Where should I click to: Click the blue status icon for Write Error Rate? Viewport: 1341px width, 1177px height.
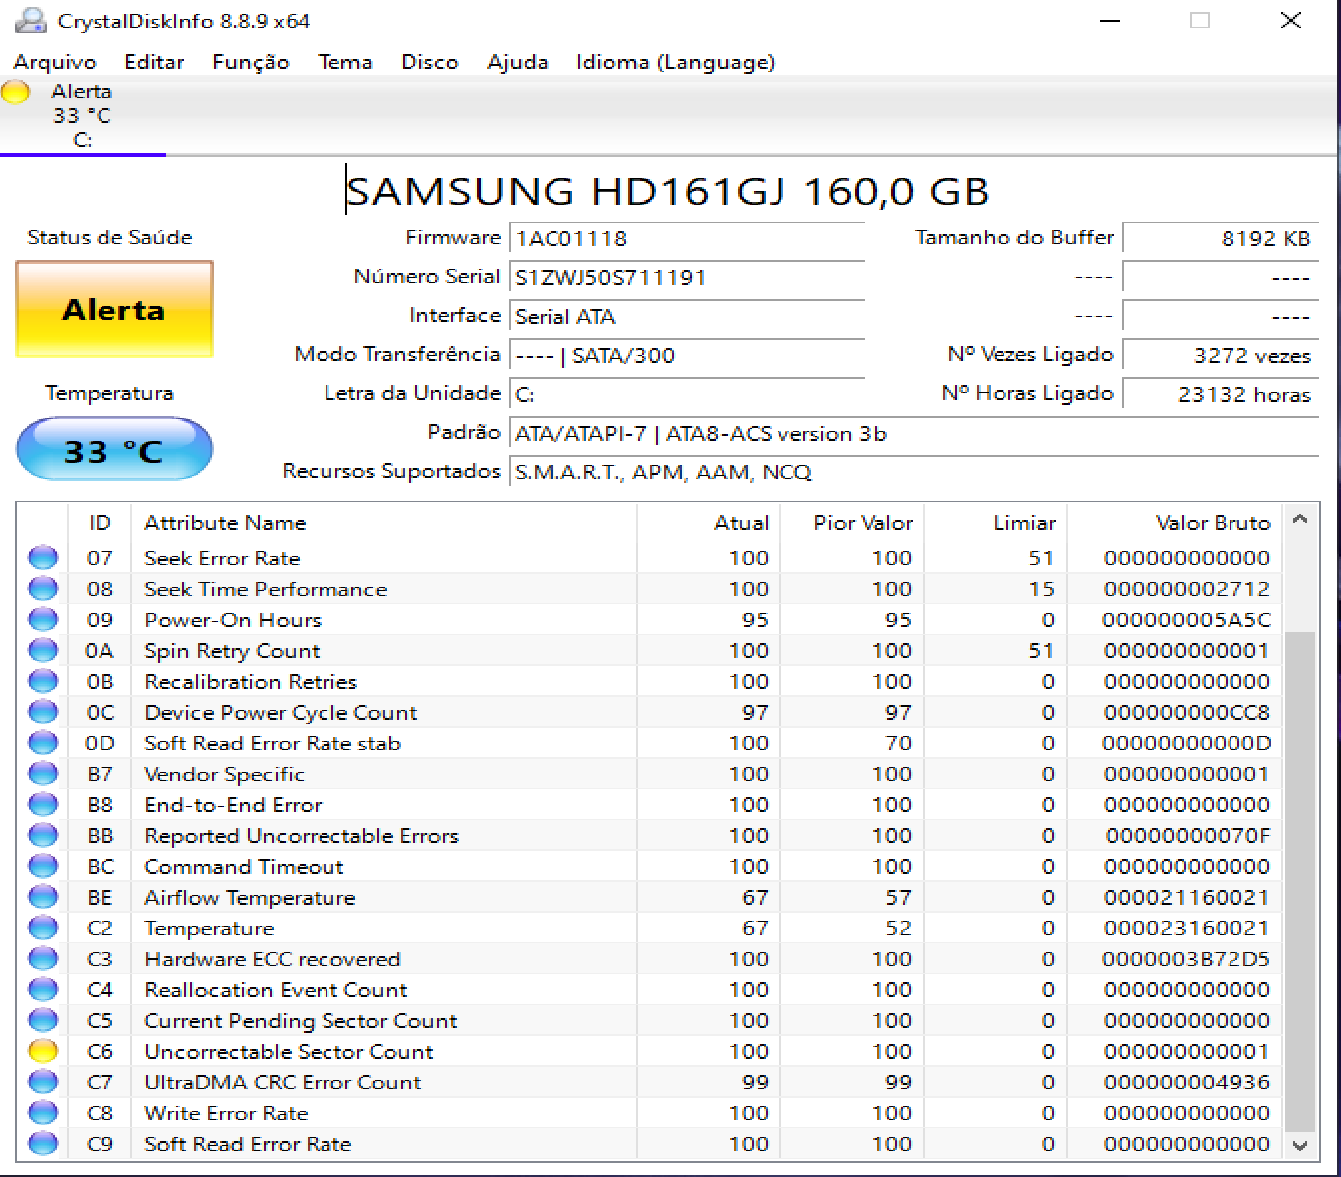point(43,1113)
